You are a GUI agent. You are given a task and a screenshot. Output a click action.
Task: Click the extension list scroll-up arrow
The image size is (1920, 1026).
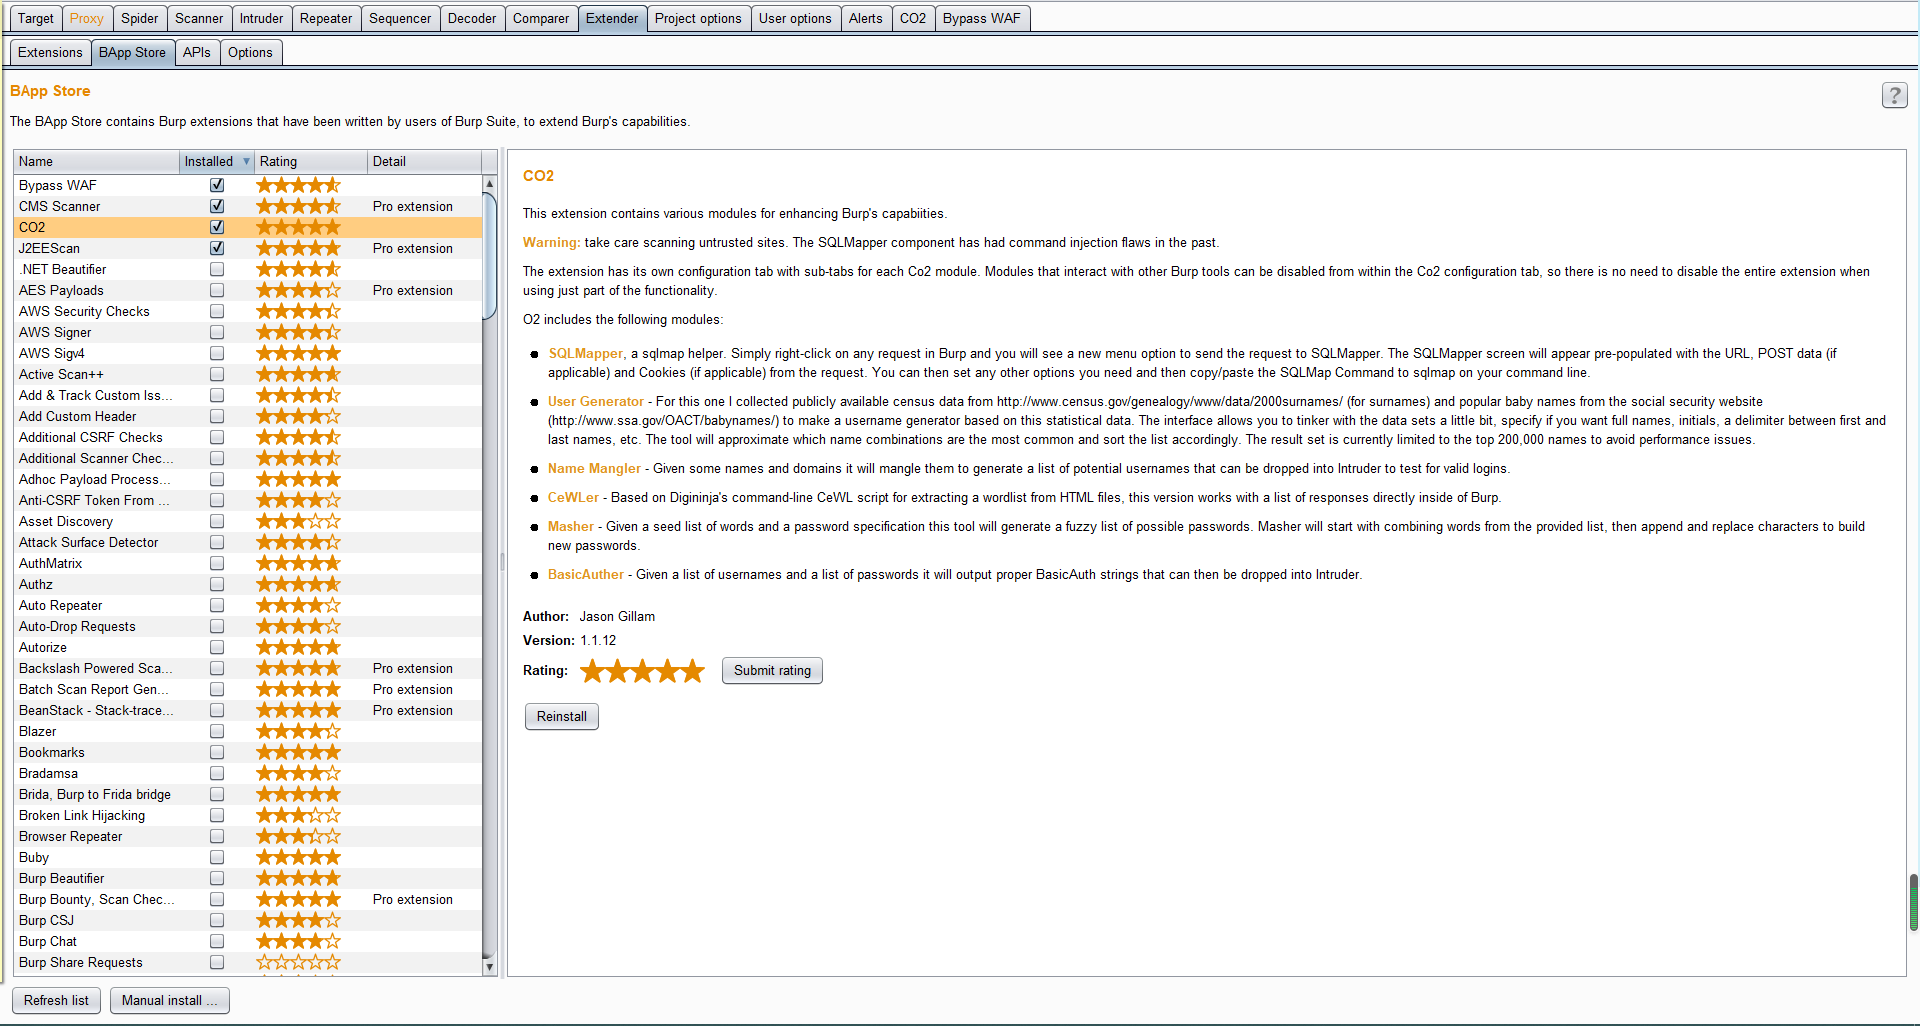[489, 184]
